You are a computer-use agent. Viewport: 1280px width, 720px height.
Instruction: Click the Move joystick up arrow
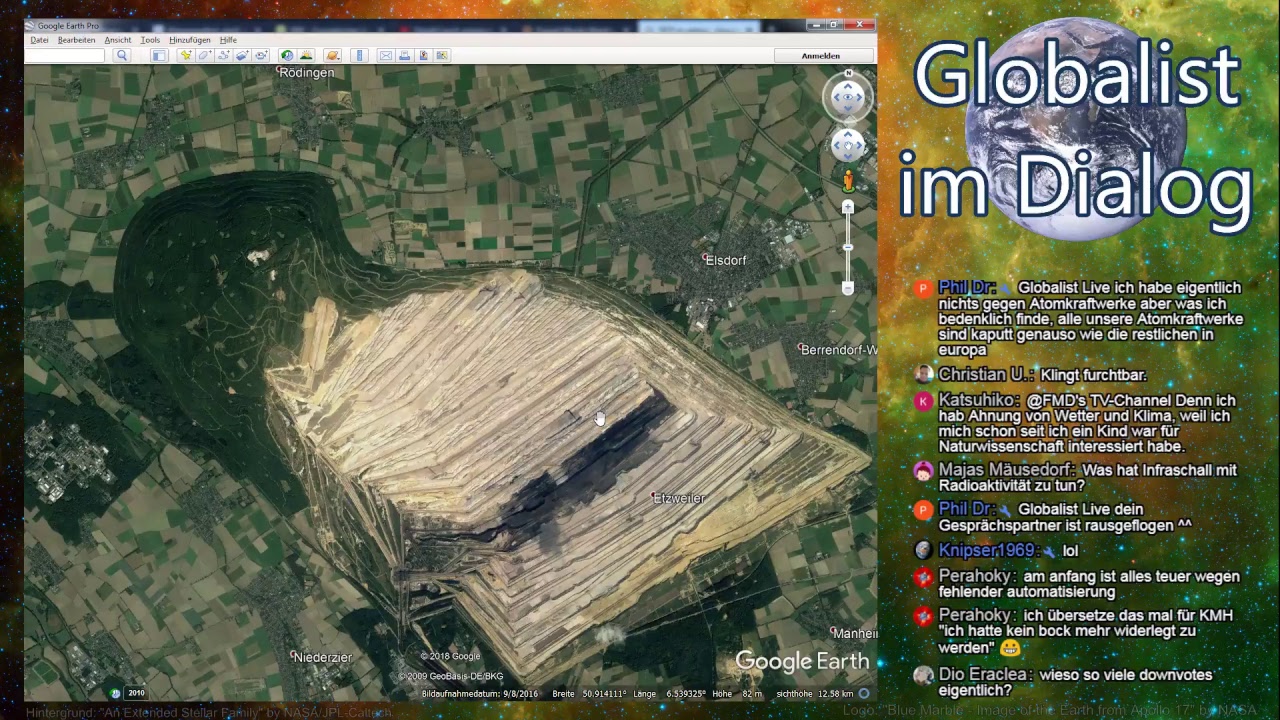click(848, 135)
